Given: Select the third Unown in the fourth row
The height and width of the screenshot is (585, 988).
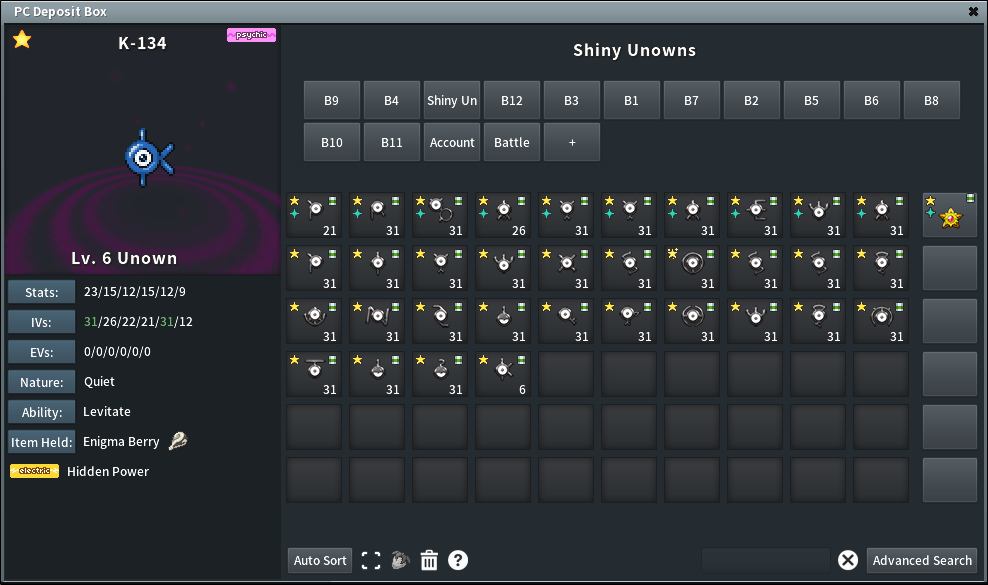Looking at the screenshot, I should [440, 374].
